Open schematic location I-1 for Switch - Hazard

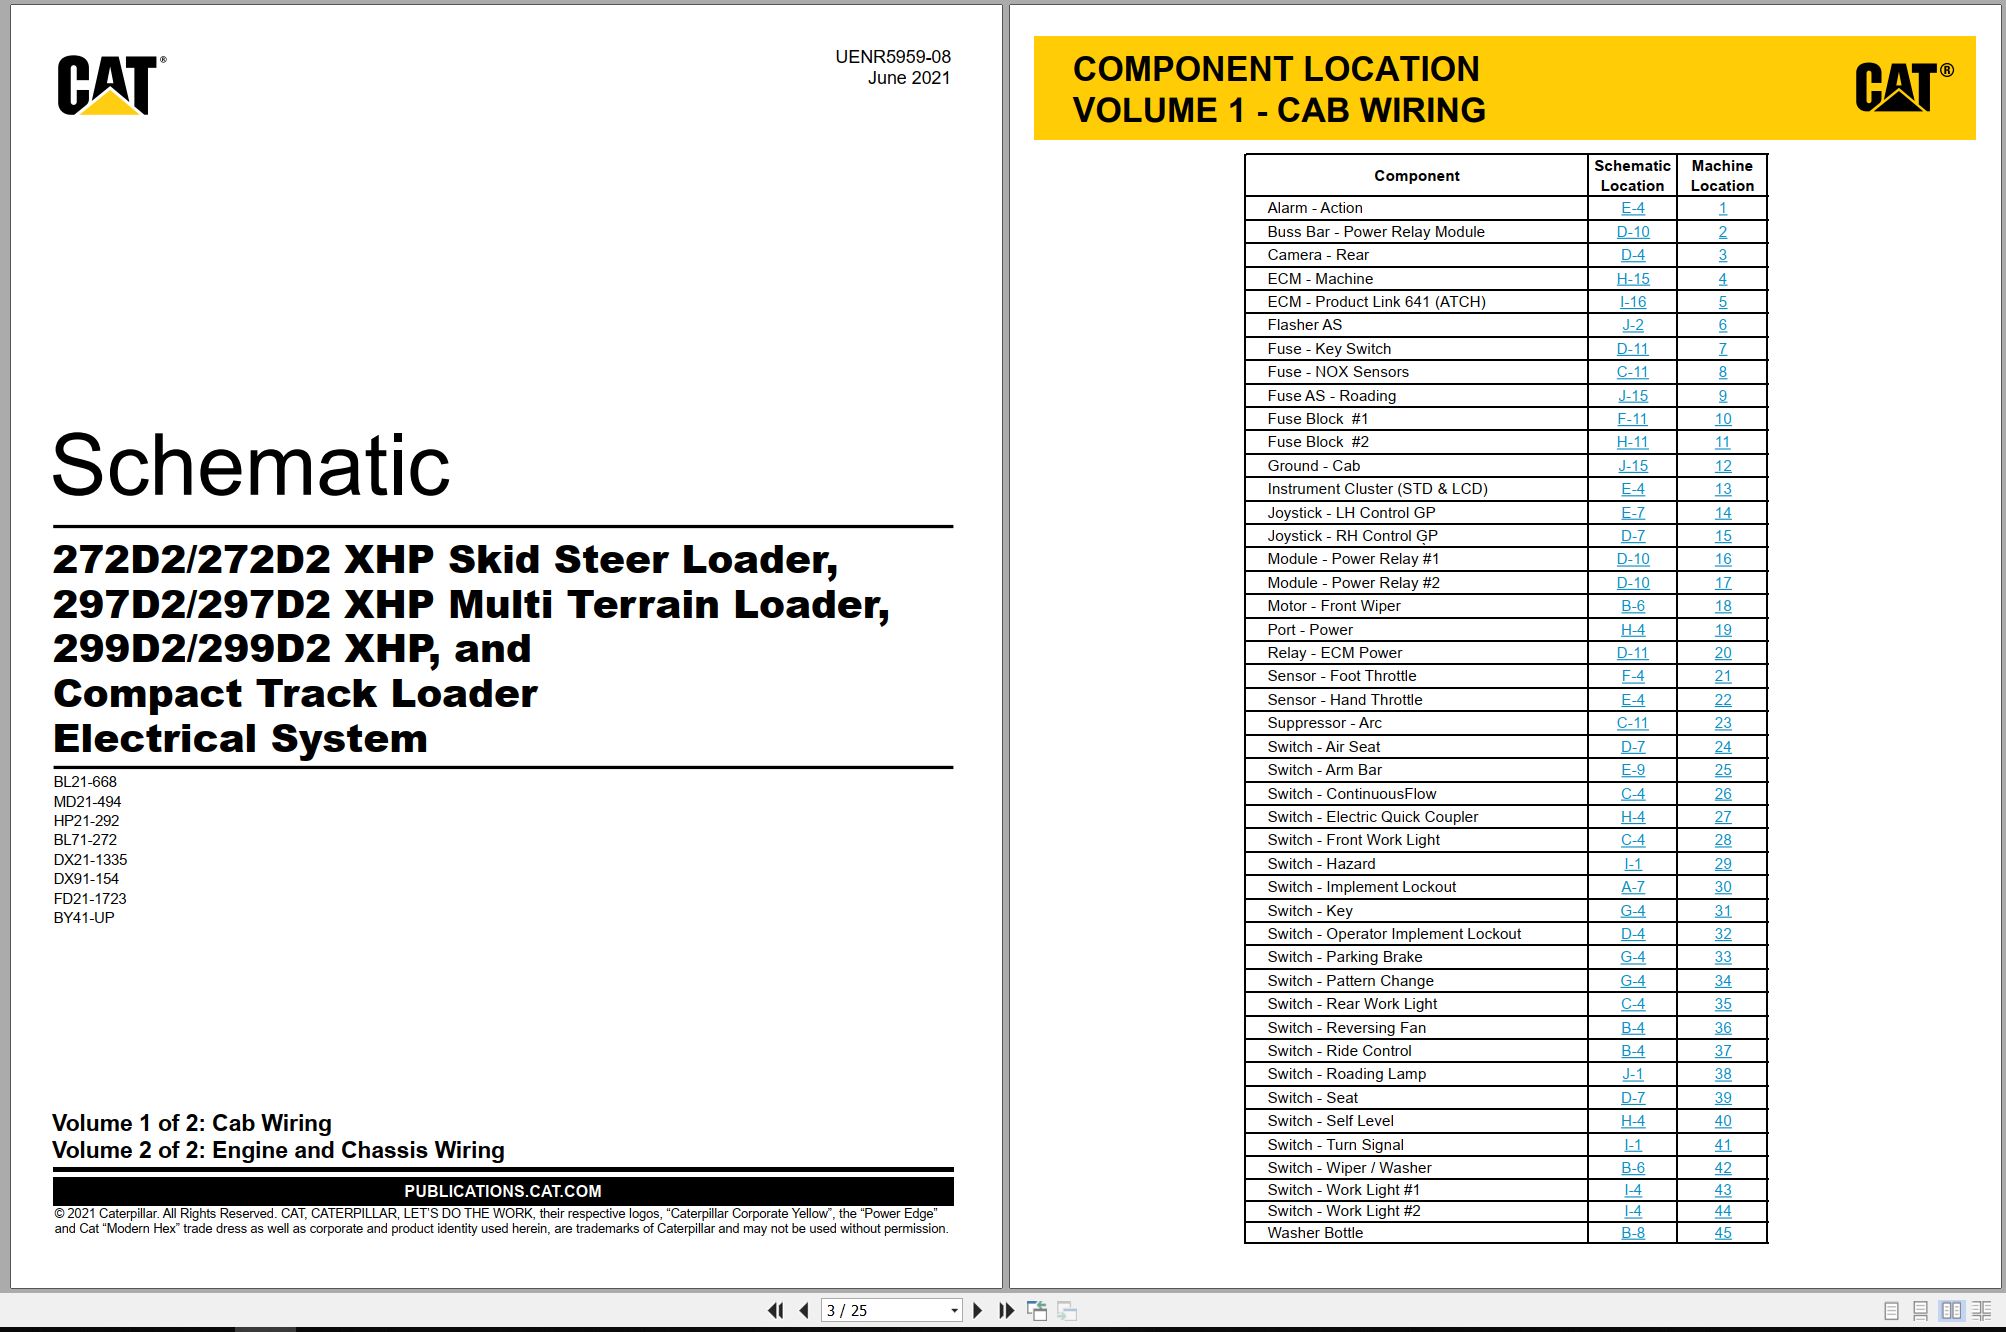(1632, 864)
